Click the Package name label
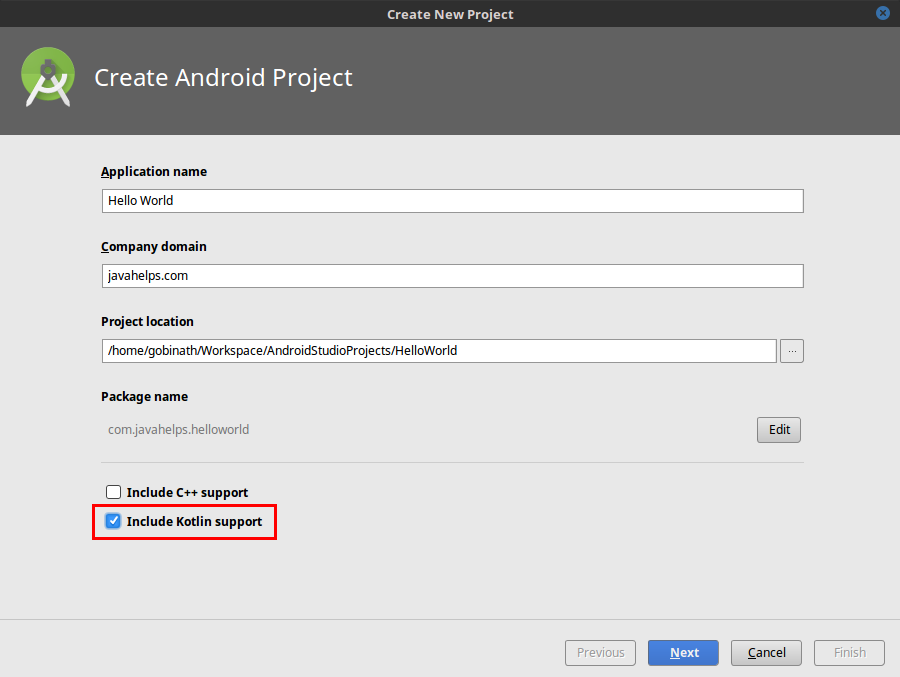This screenshot has width=900, height=677. [x=145, y=397]
